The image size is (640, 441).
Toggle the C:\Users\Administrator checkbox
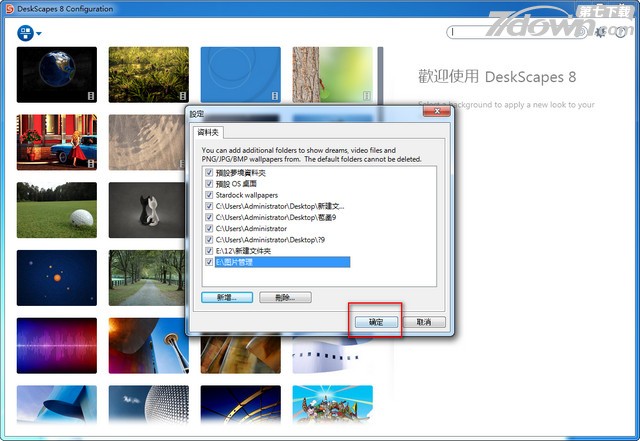pos(209,228)
